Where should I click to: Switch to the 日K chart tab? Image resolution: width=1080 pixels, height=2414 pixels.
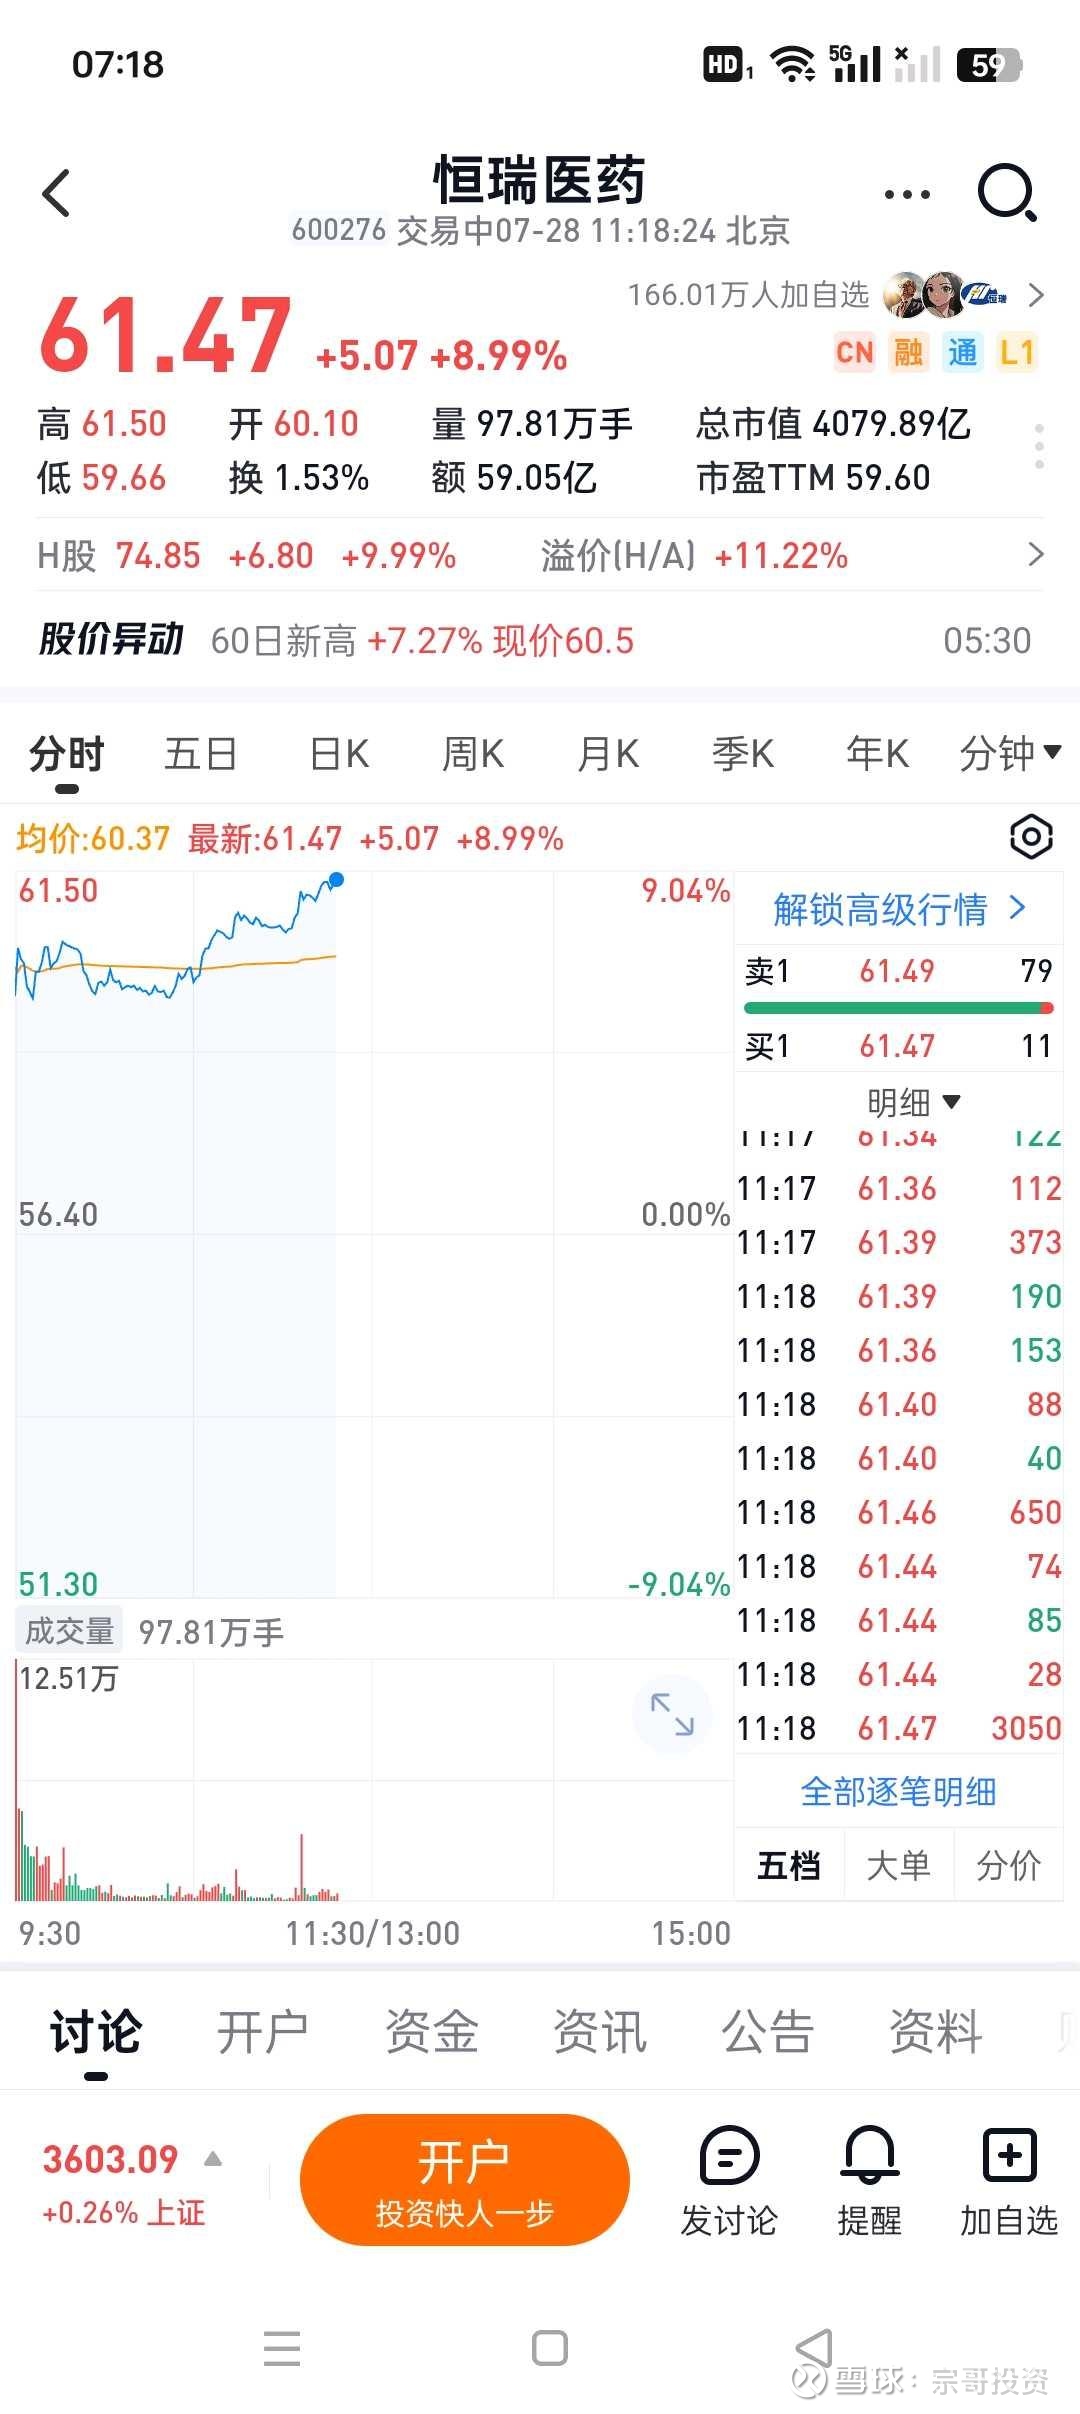click(x=339, y=753)
